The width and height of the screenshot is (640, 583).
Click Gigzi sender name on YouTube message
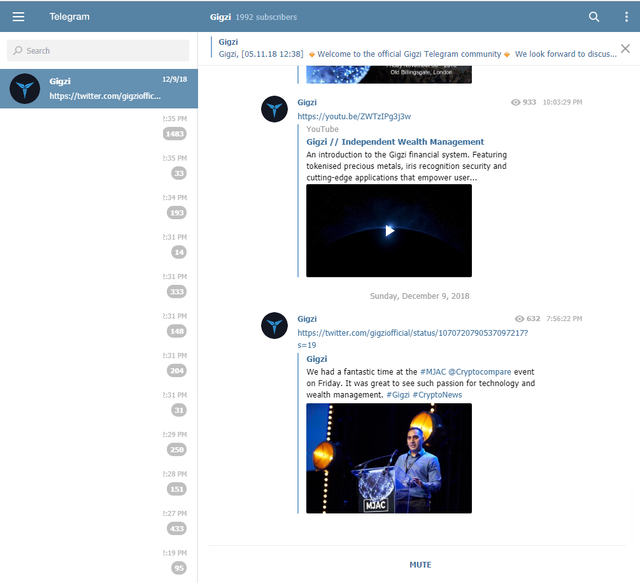(307, 102)
